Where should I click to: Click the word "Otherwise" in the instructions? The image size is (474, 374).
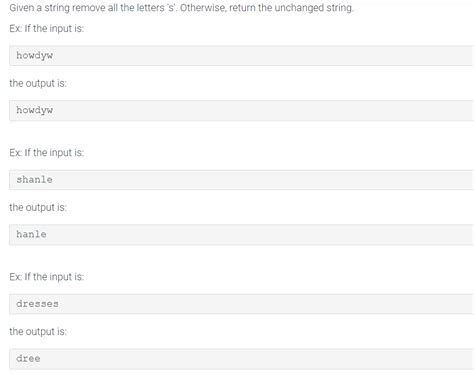202,7
